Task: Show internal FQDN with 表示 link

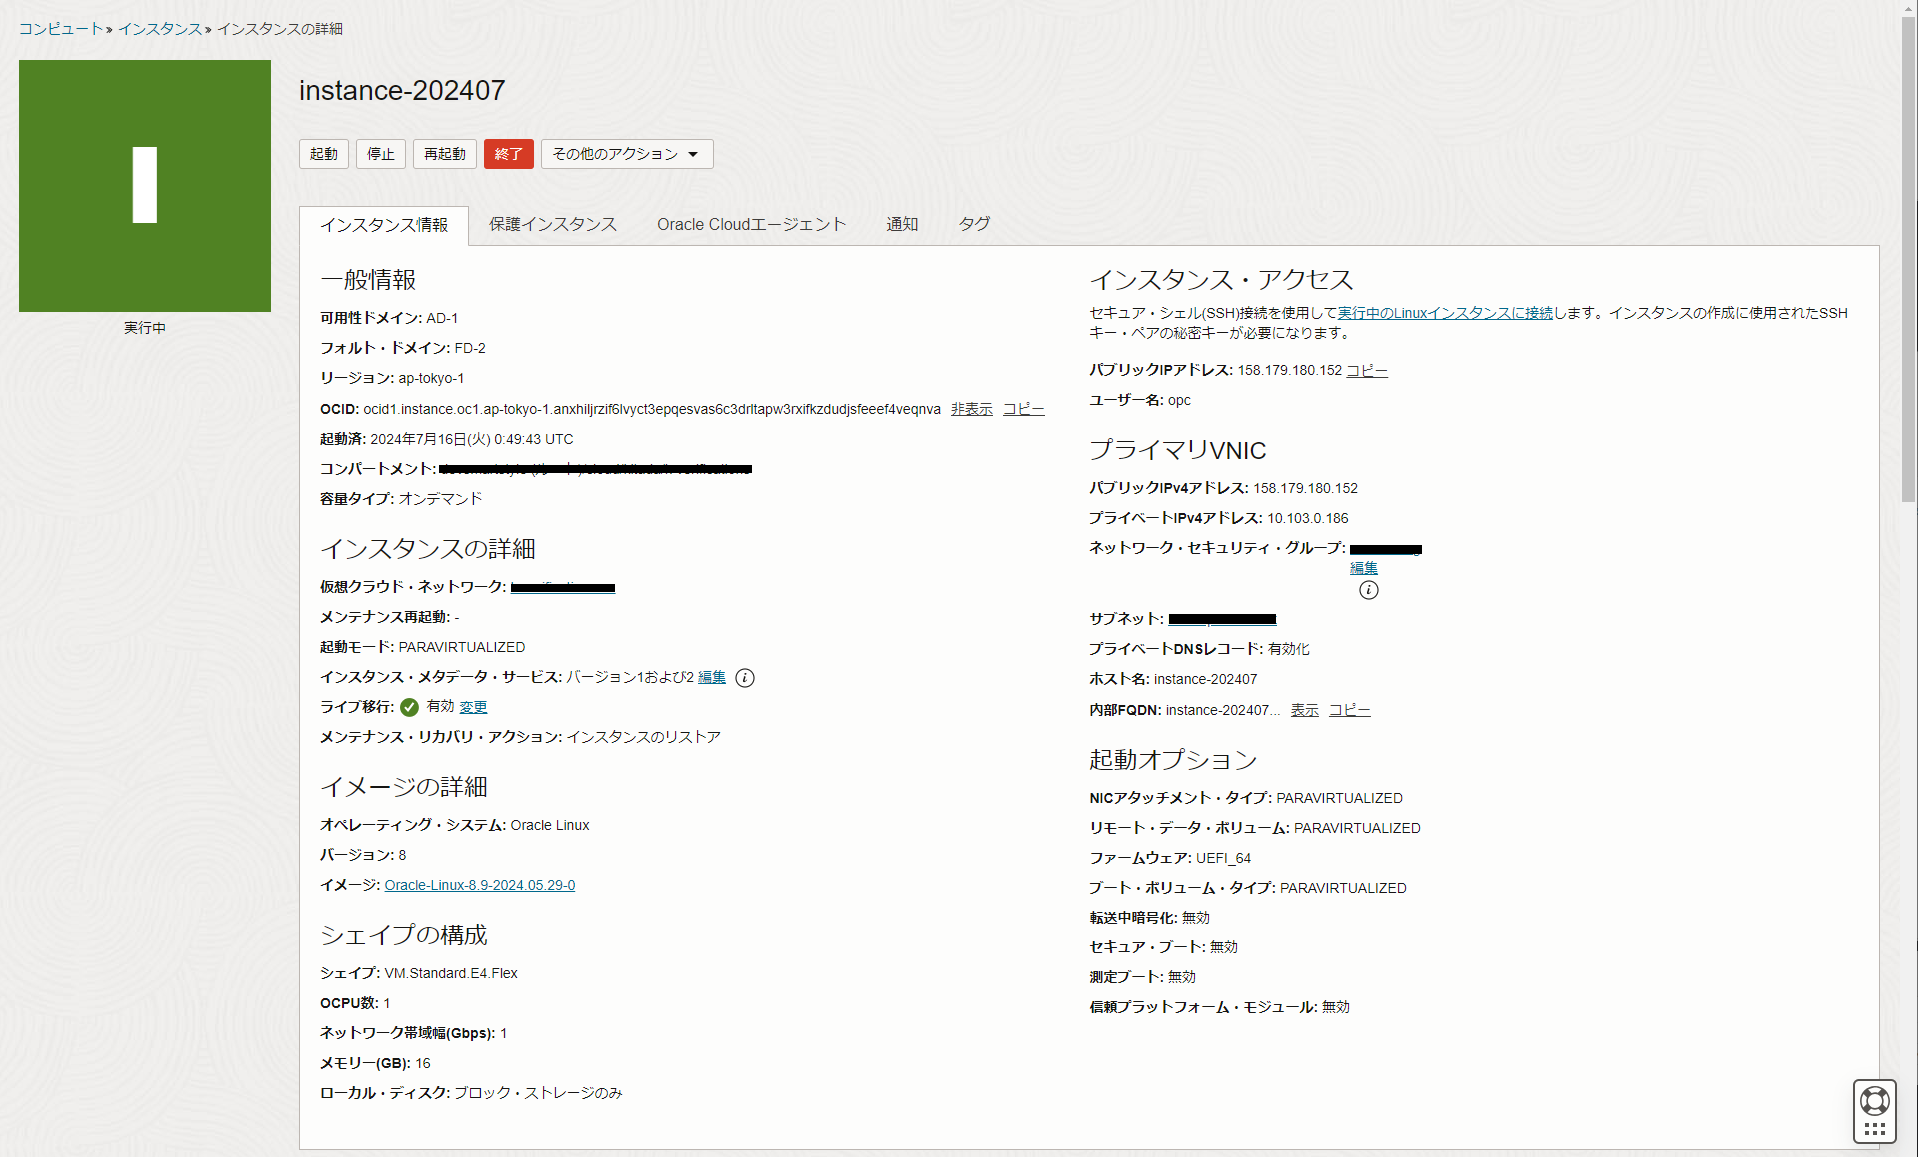Action: pos(1305,710)
